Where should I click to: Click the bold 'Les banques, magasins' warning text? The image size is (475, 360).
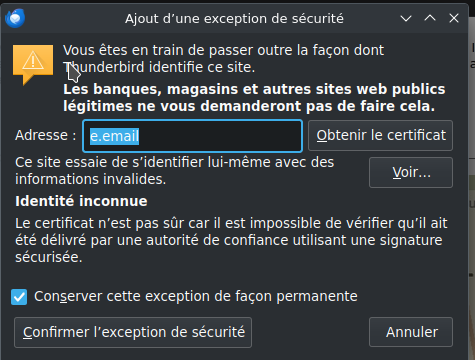[x=254, y=98]
